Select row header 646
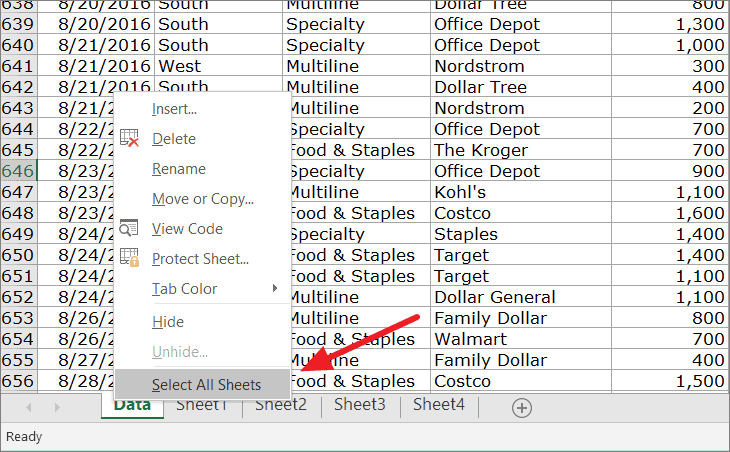 pyautogui.click(x=19, y=171)
